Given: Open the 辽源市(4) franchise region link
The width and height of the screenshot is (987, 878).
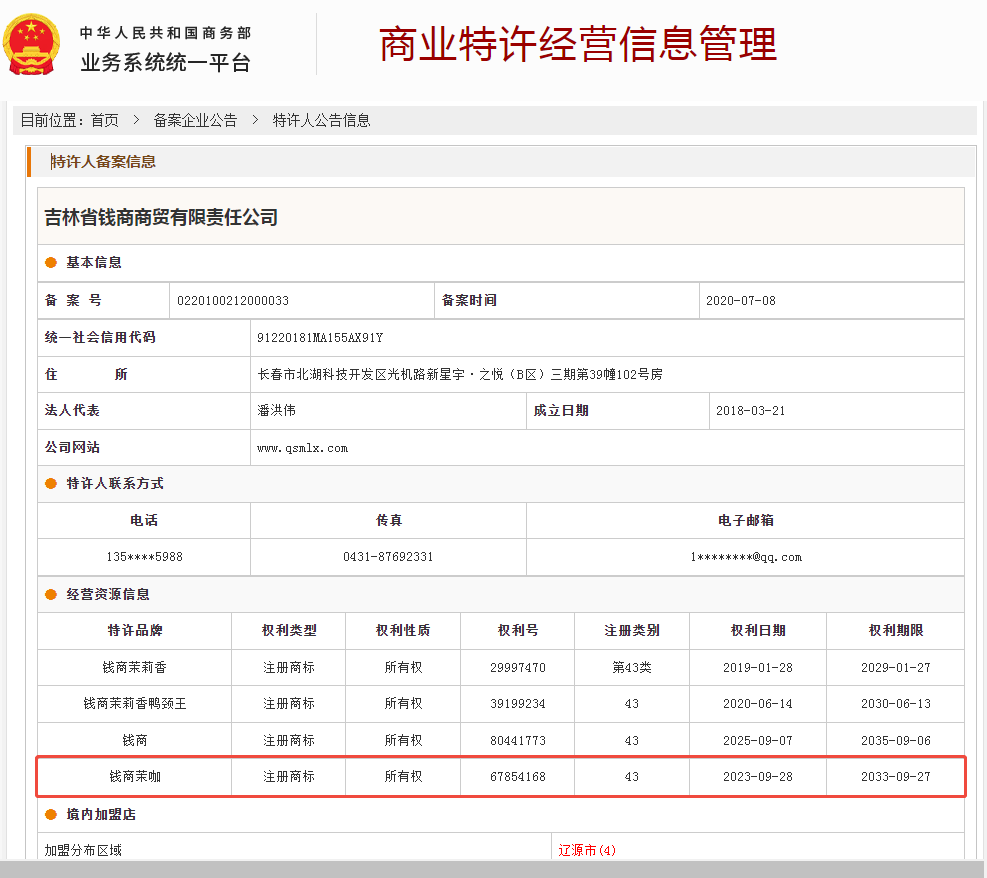Looking at the screenshot, I should pyautogui.click(x=587, y=850).
